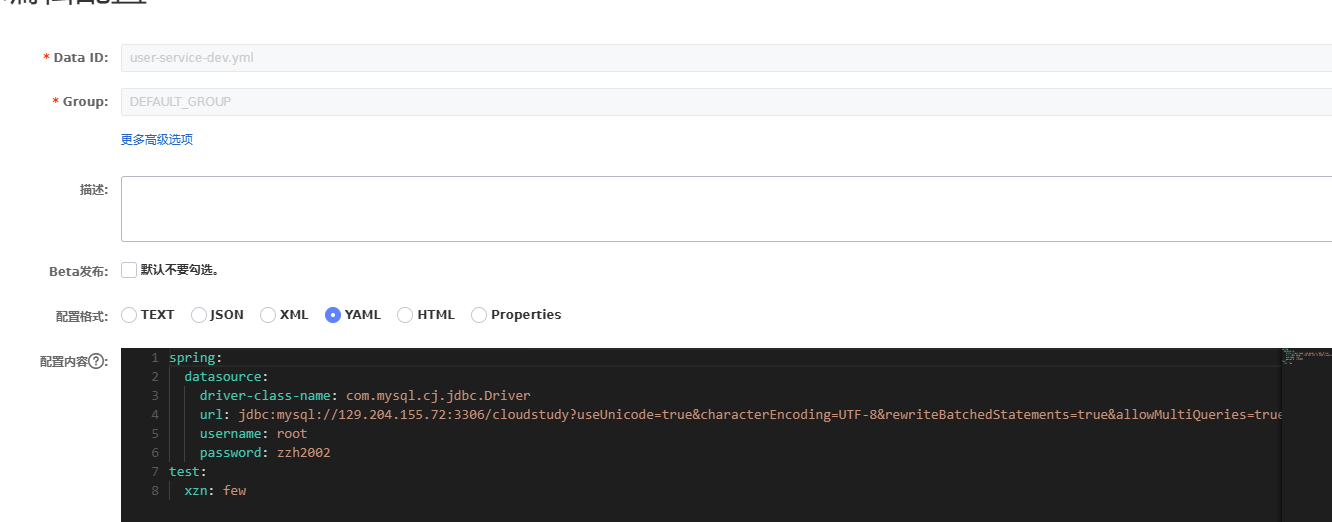Select the TEXT format radio button
This screenshot has width=1332, height=522.
129,315
